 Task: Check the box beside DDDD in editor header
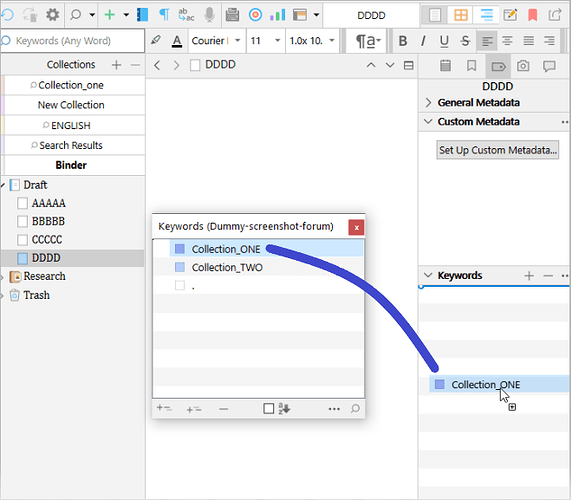(195, 65)
